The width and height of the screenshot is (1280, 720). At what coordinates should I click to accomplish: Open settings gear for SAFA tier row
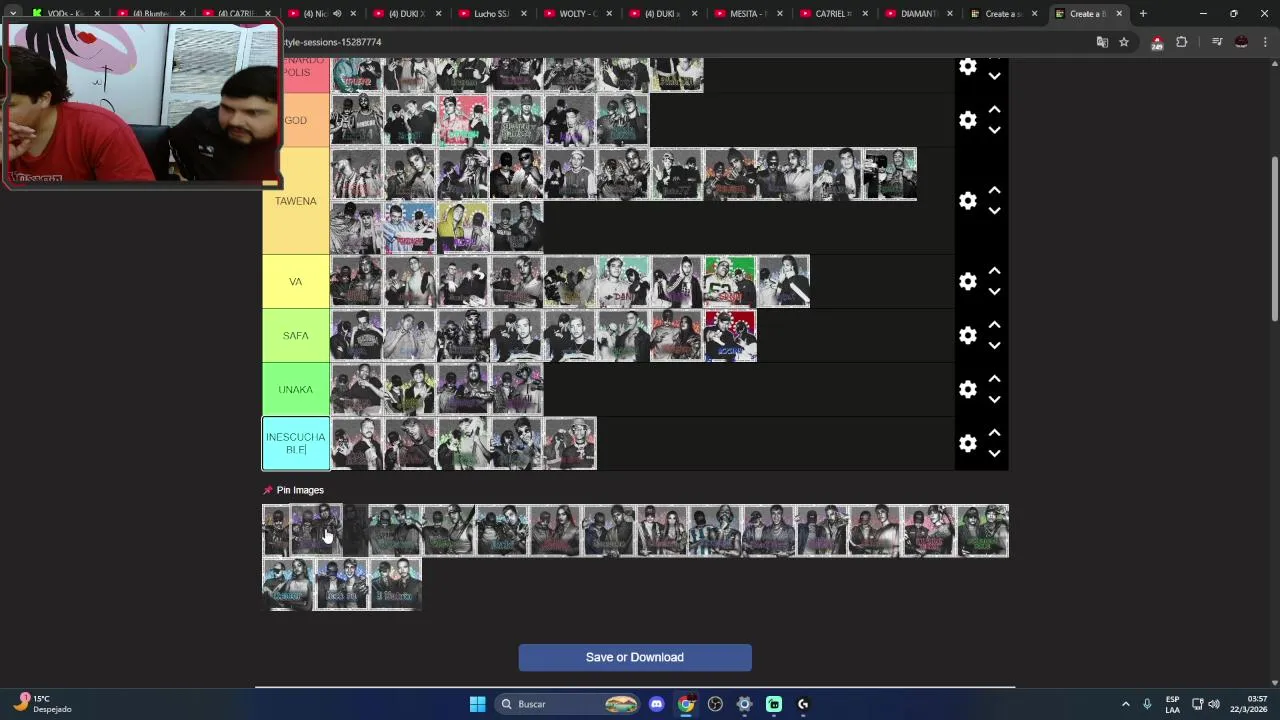point(968,336)
